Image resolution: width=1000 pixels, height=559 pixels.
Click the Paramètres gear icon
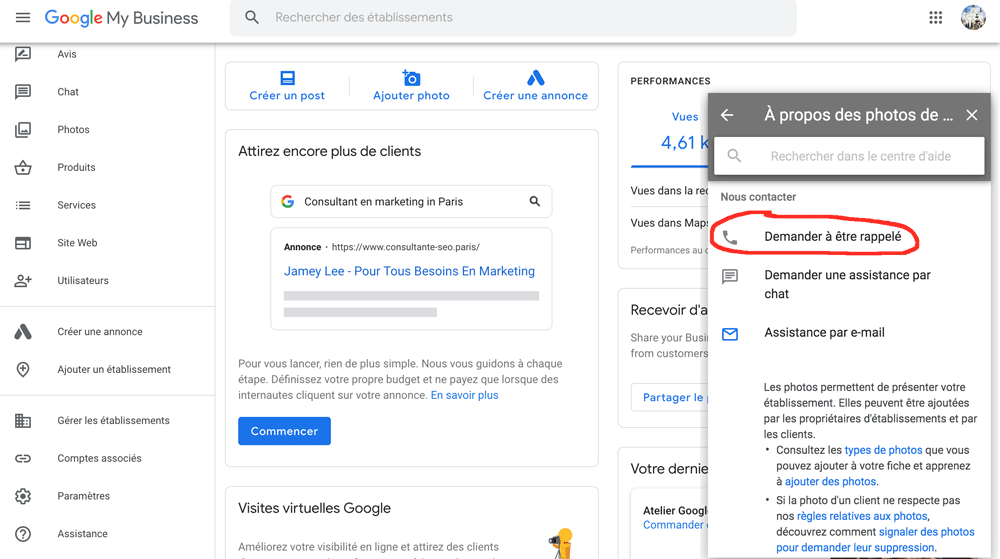click(23, 496)
